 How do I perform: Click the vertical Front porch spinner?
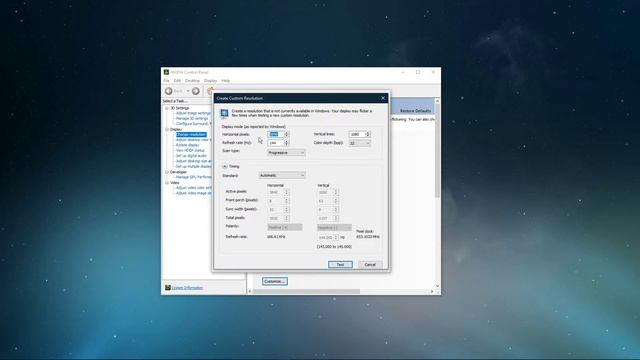click(336, 201)
